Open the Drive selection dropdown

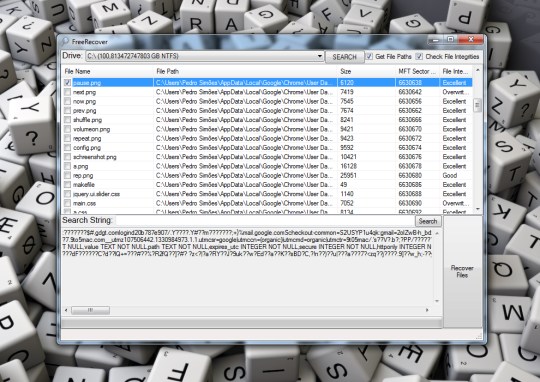(320, 56)
